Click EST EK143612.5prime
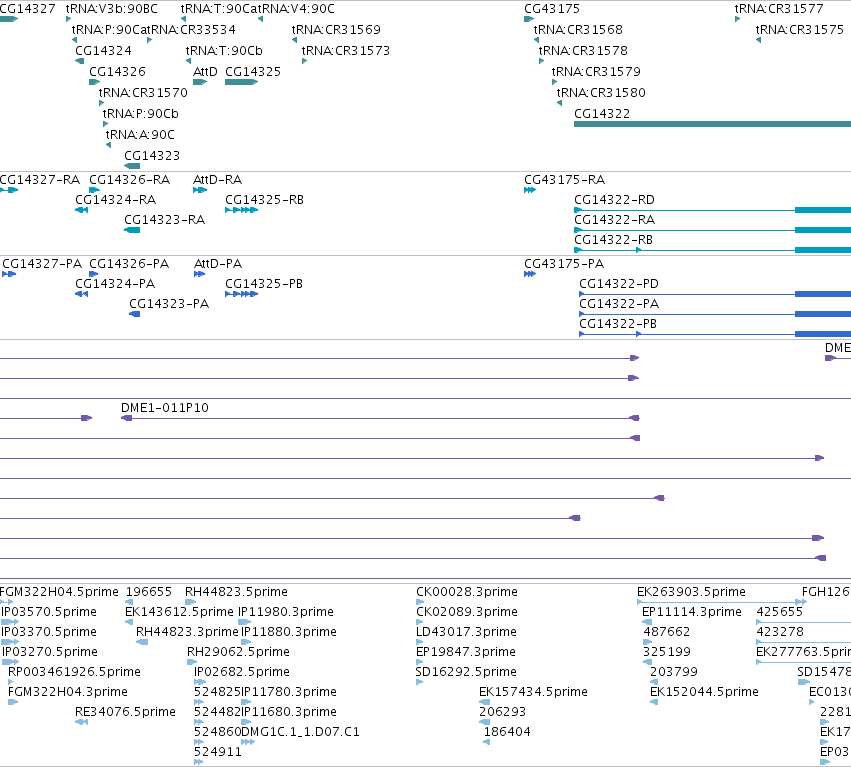This screenshot has width=851, height=767. pos(129,622)
